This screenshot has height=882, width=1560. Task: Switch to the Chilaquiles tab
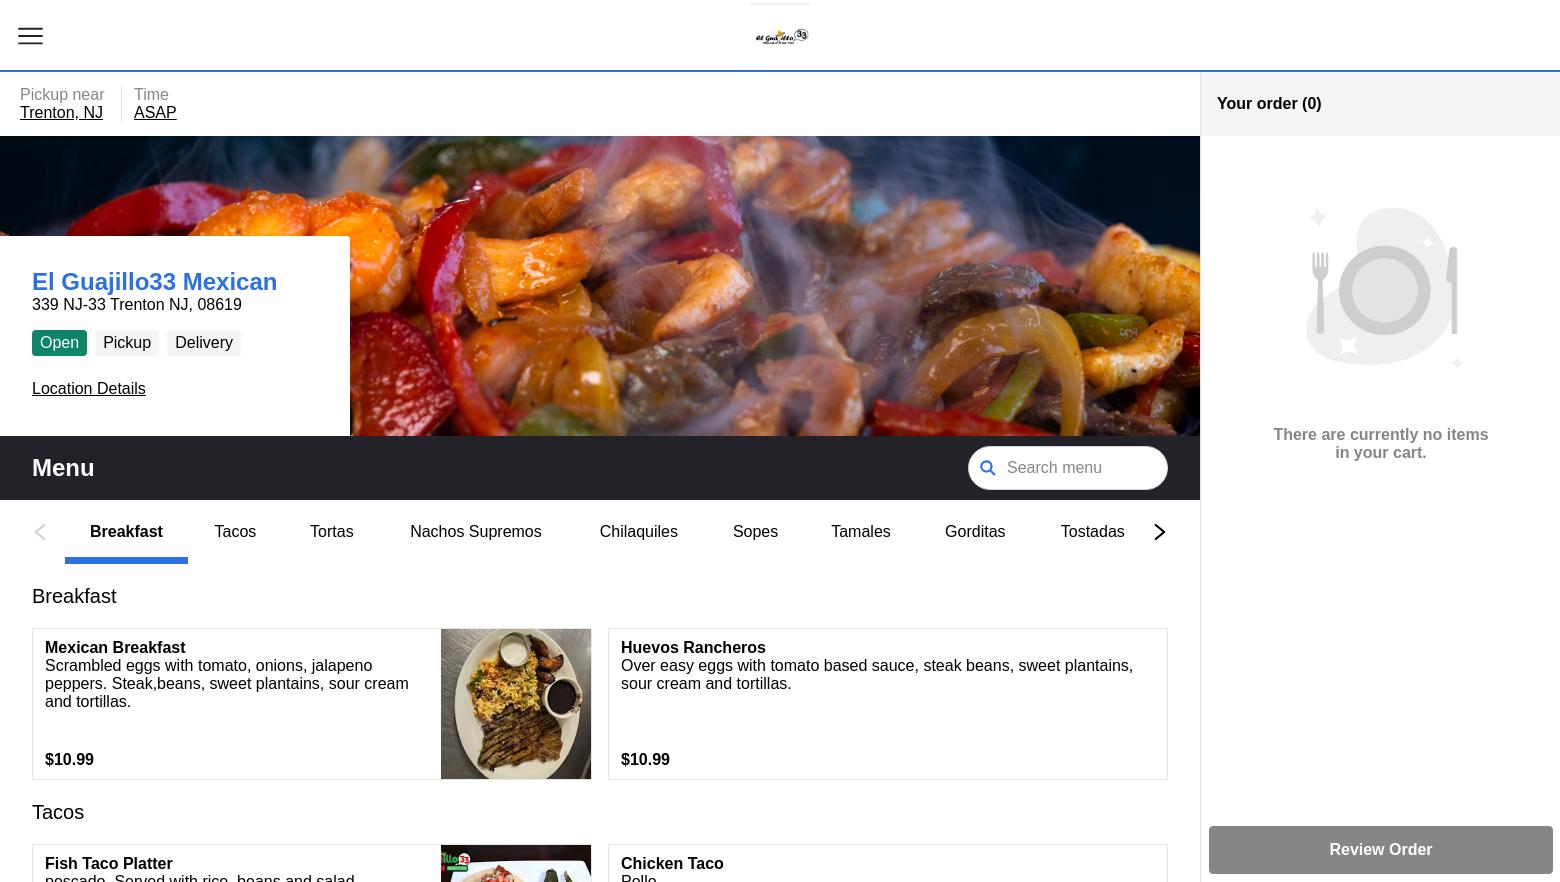pos(638,532)
